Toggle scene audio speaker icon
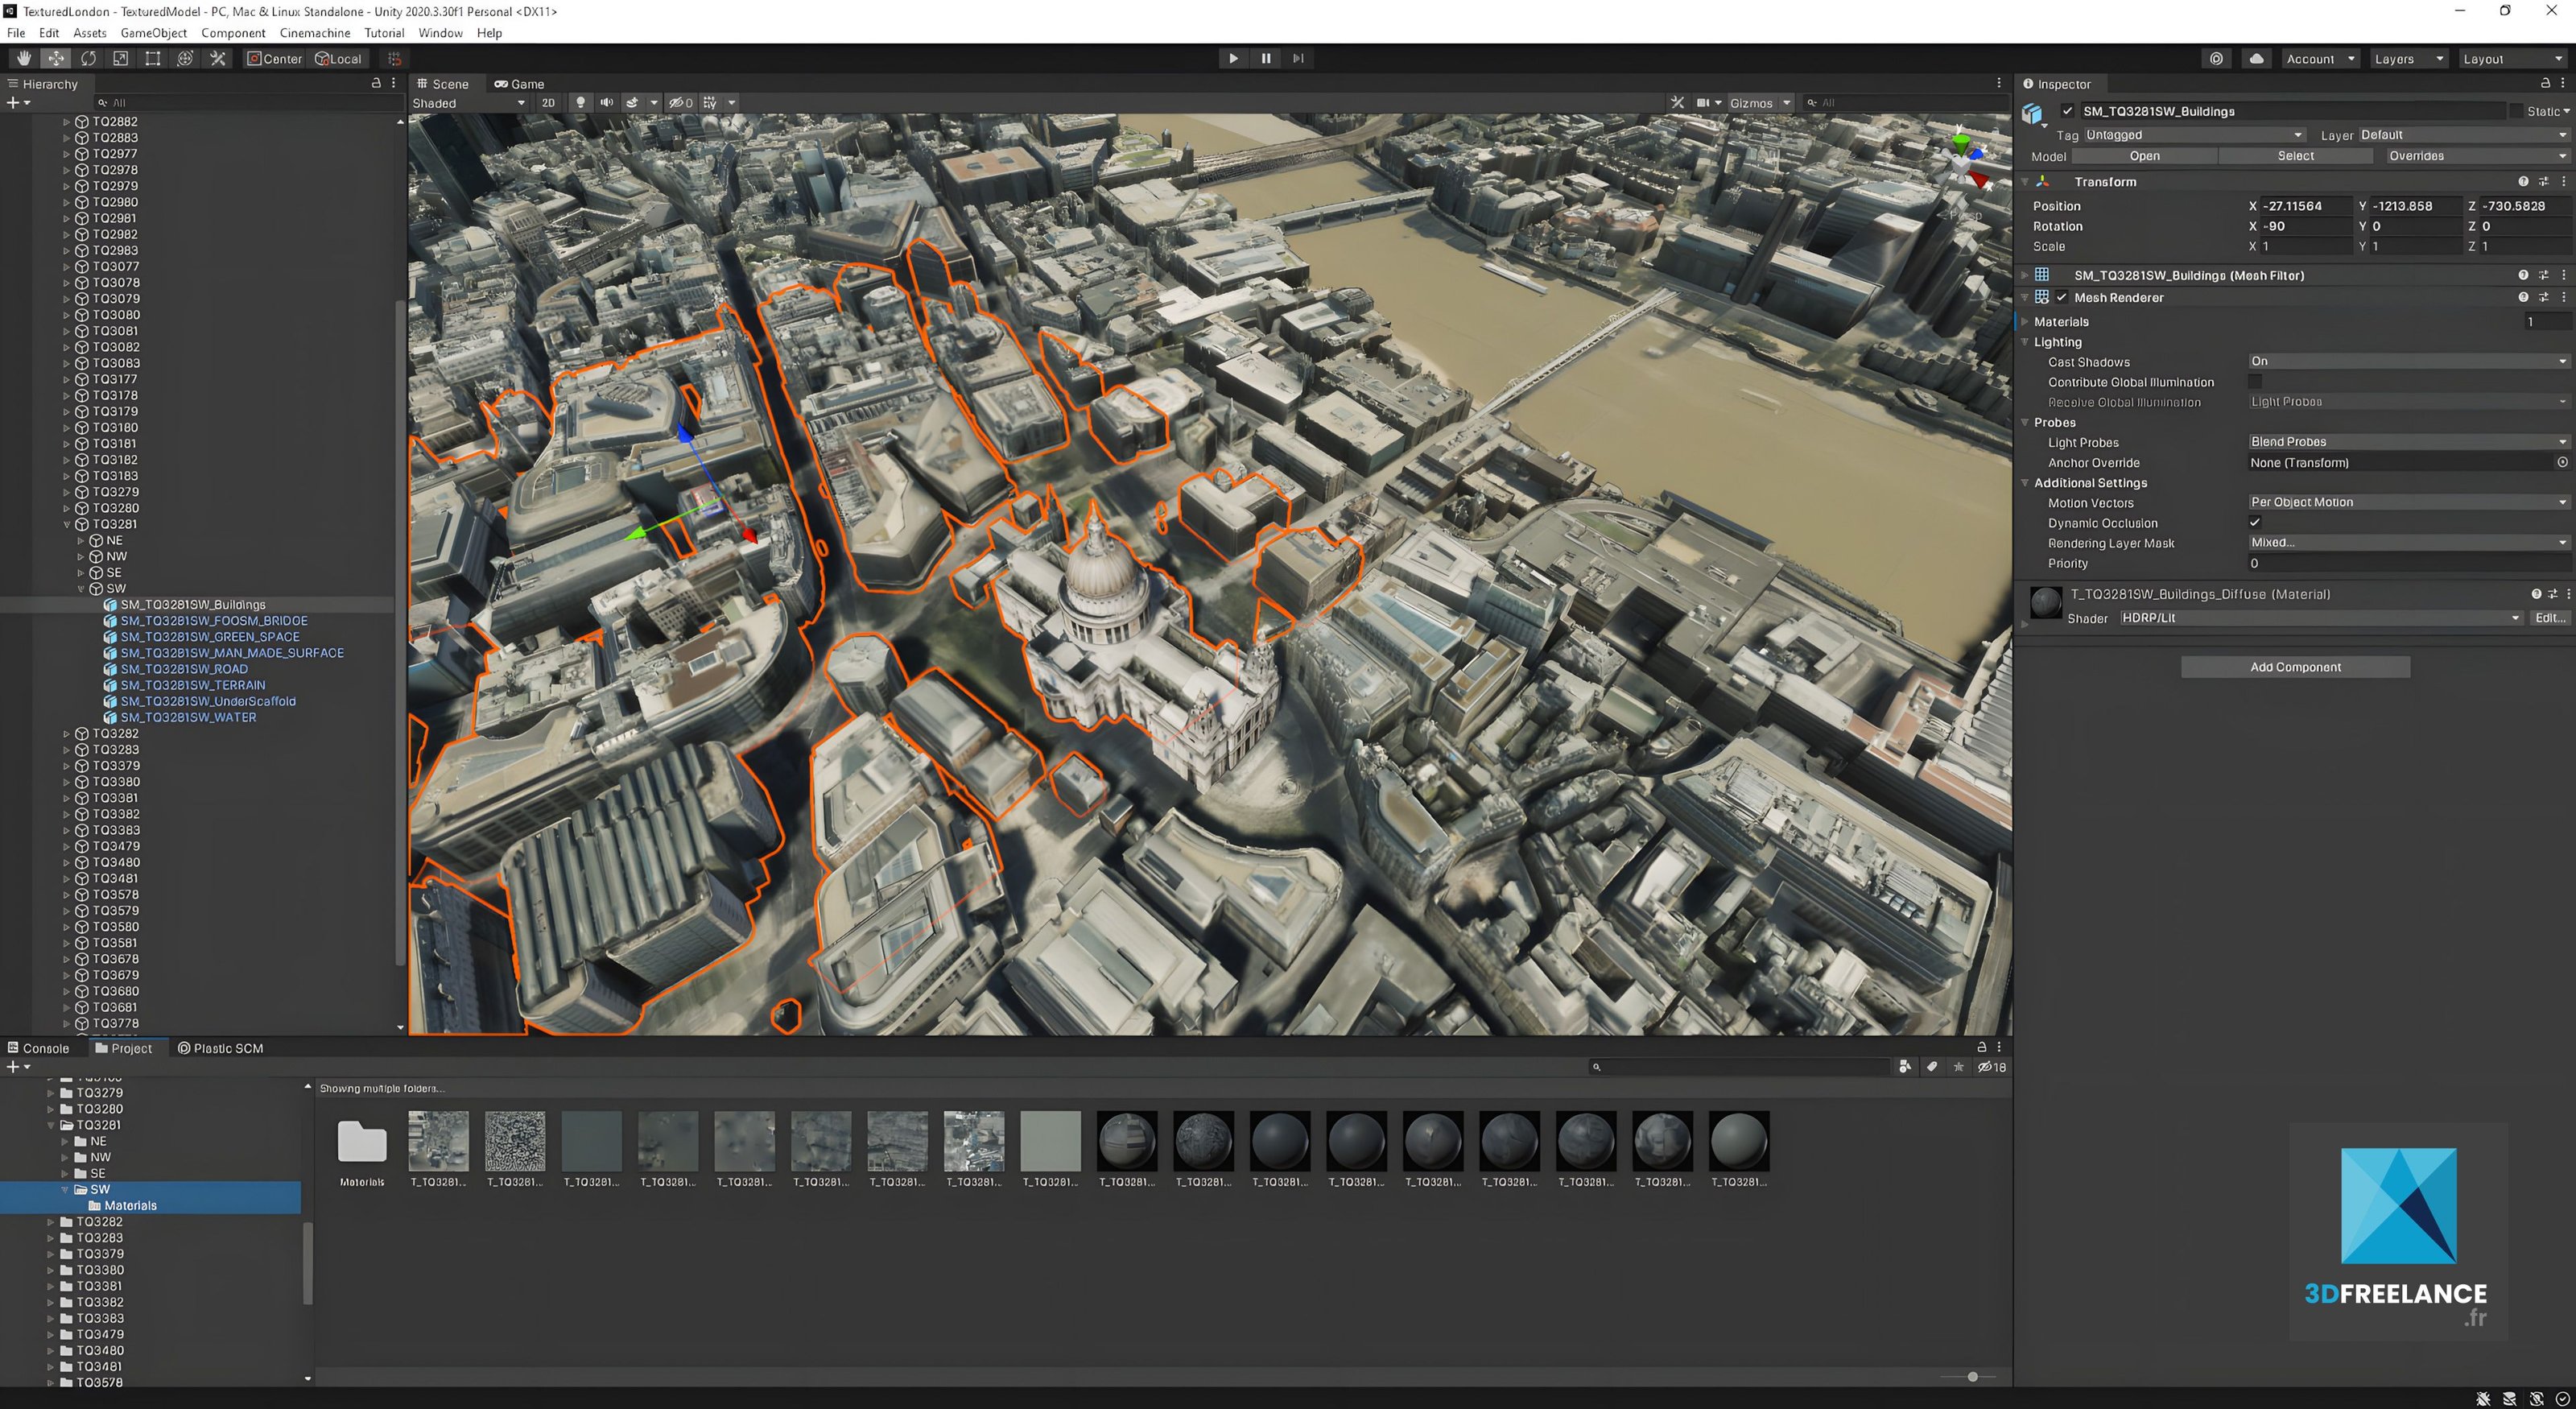 pyautogui.click(x=606, y=103)
